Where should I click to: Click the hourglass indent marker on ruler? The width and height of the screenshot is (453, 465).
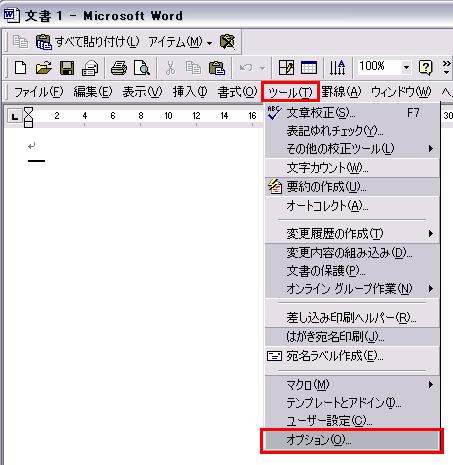coord(29,117)
